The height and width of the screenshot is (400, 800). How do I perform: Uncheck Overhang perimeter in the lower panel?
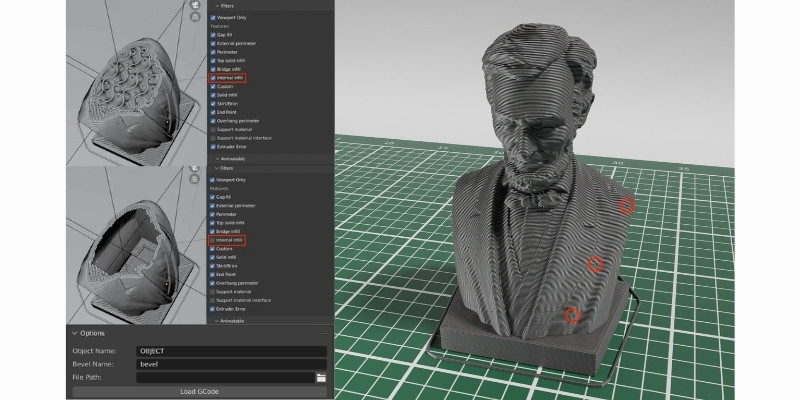pos(213,283)
